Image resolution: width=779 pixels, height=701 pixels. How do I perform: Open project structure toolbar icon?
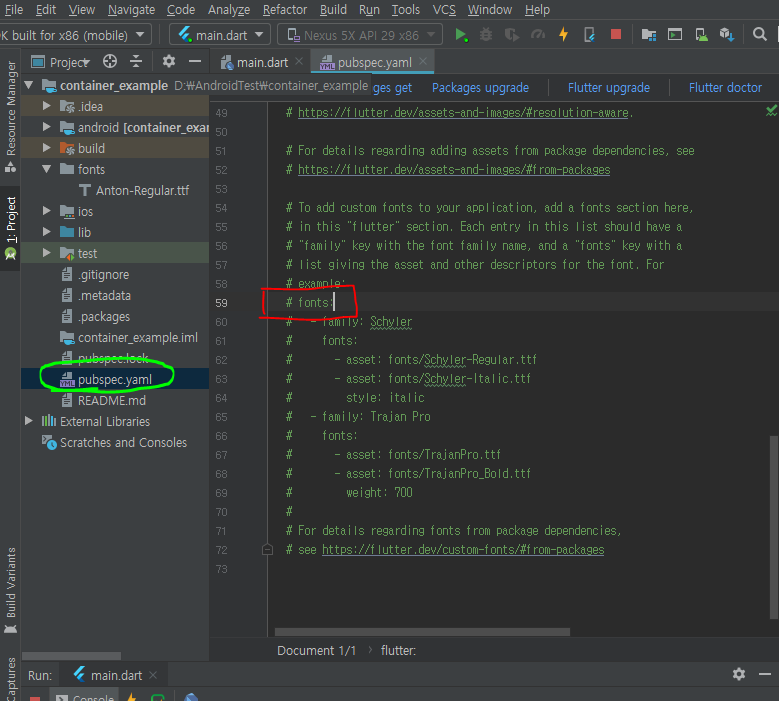coord(649,35)
